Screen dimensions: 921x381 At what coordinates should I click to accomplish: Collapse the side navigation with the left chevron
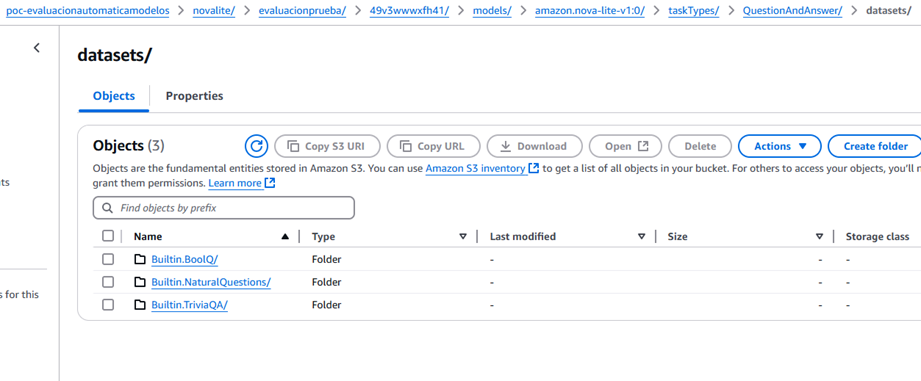36,48
